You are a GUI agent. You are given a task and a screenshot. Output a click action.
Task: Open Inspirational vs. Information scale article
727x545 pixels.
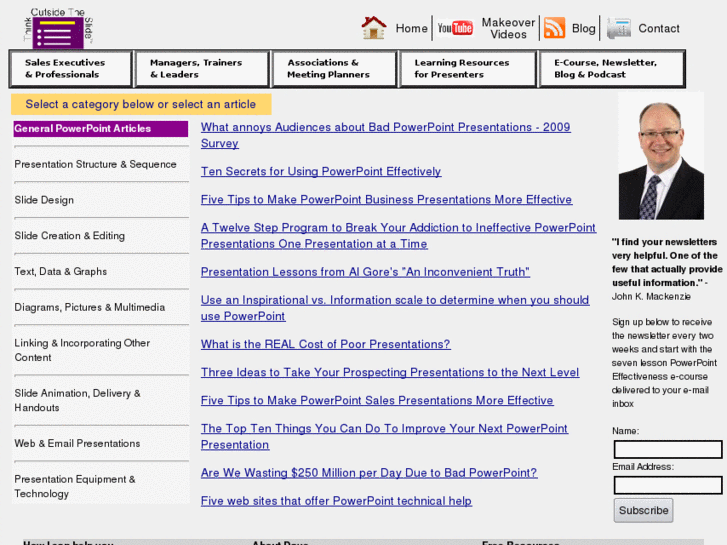click(x=395, y=308)
